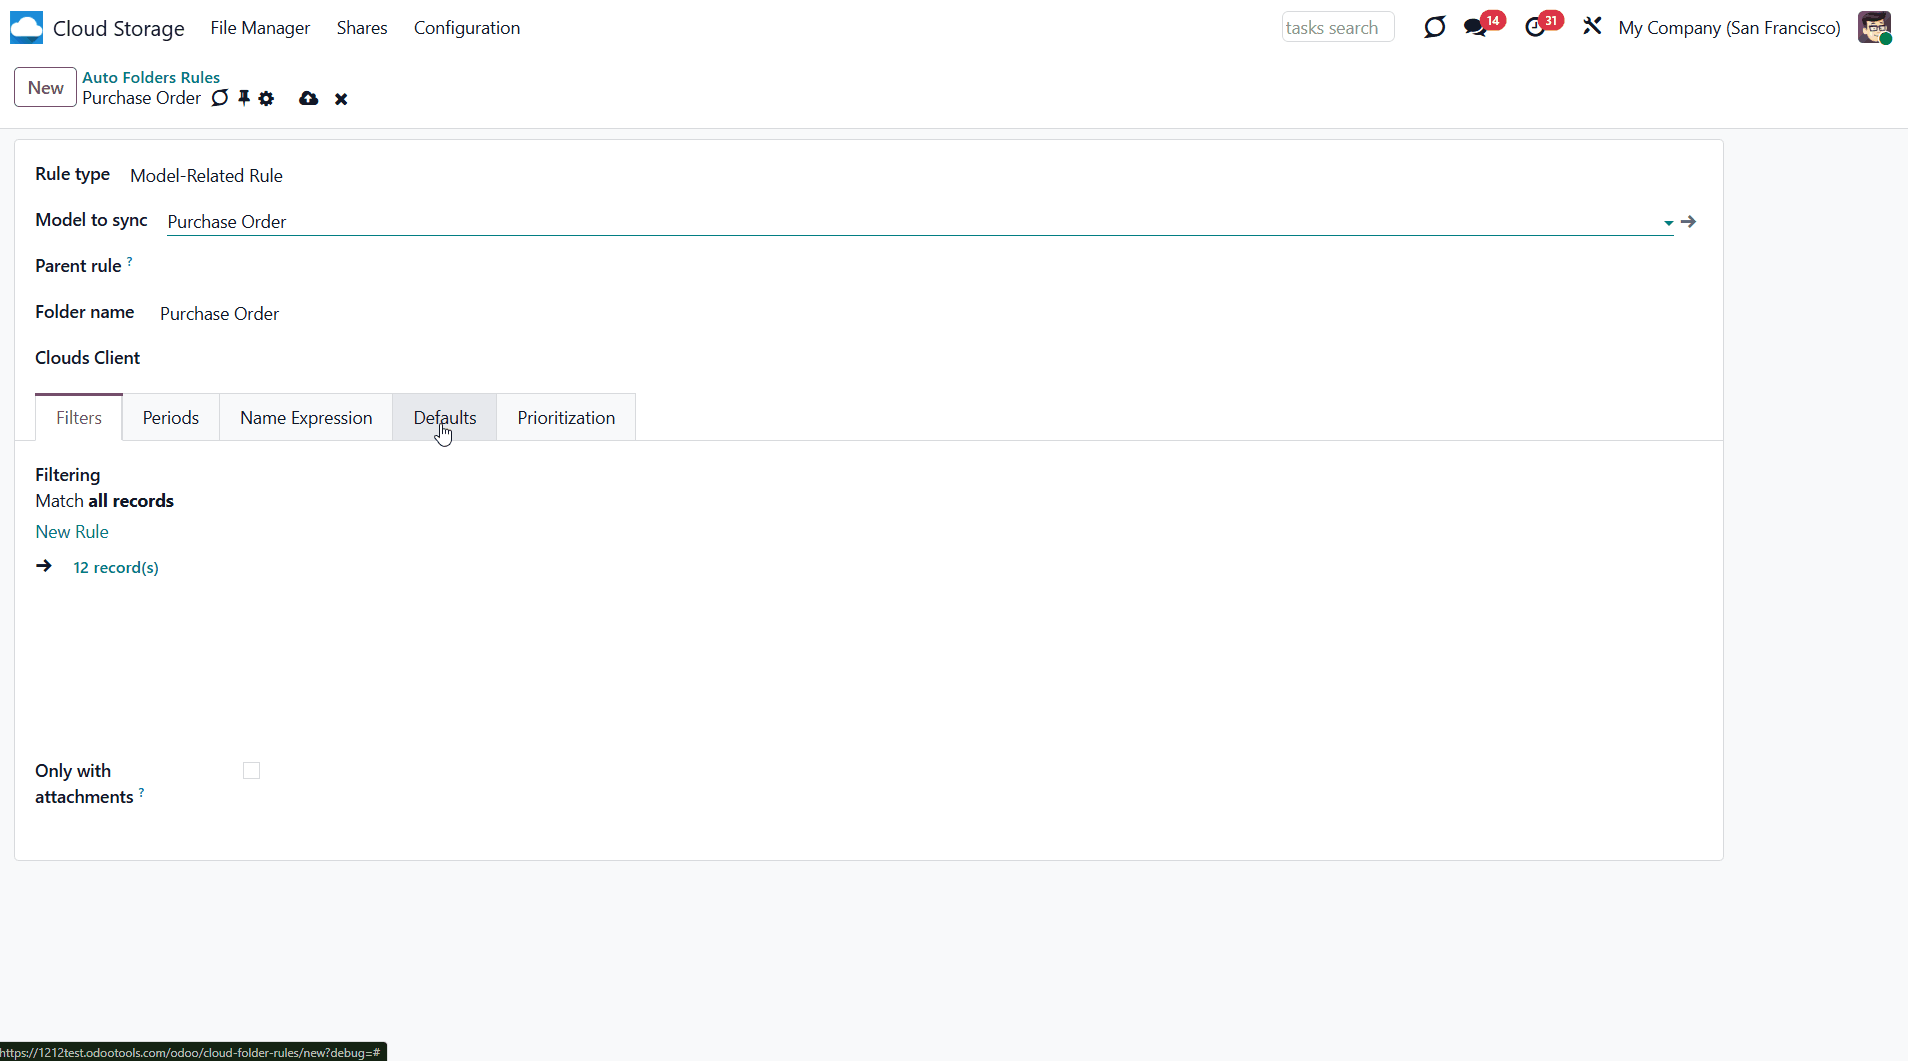Enable the Only with attachments checkbox
1908x1061 pixels.
251,771
